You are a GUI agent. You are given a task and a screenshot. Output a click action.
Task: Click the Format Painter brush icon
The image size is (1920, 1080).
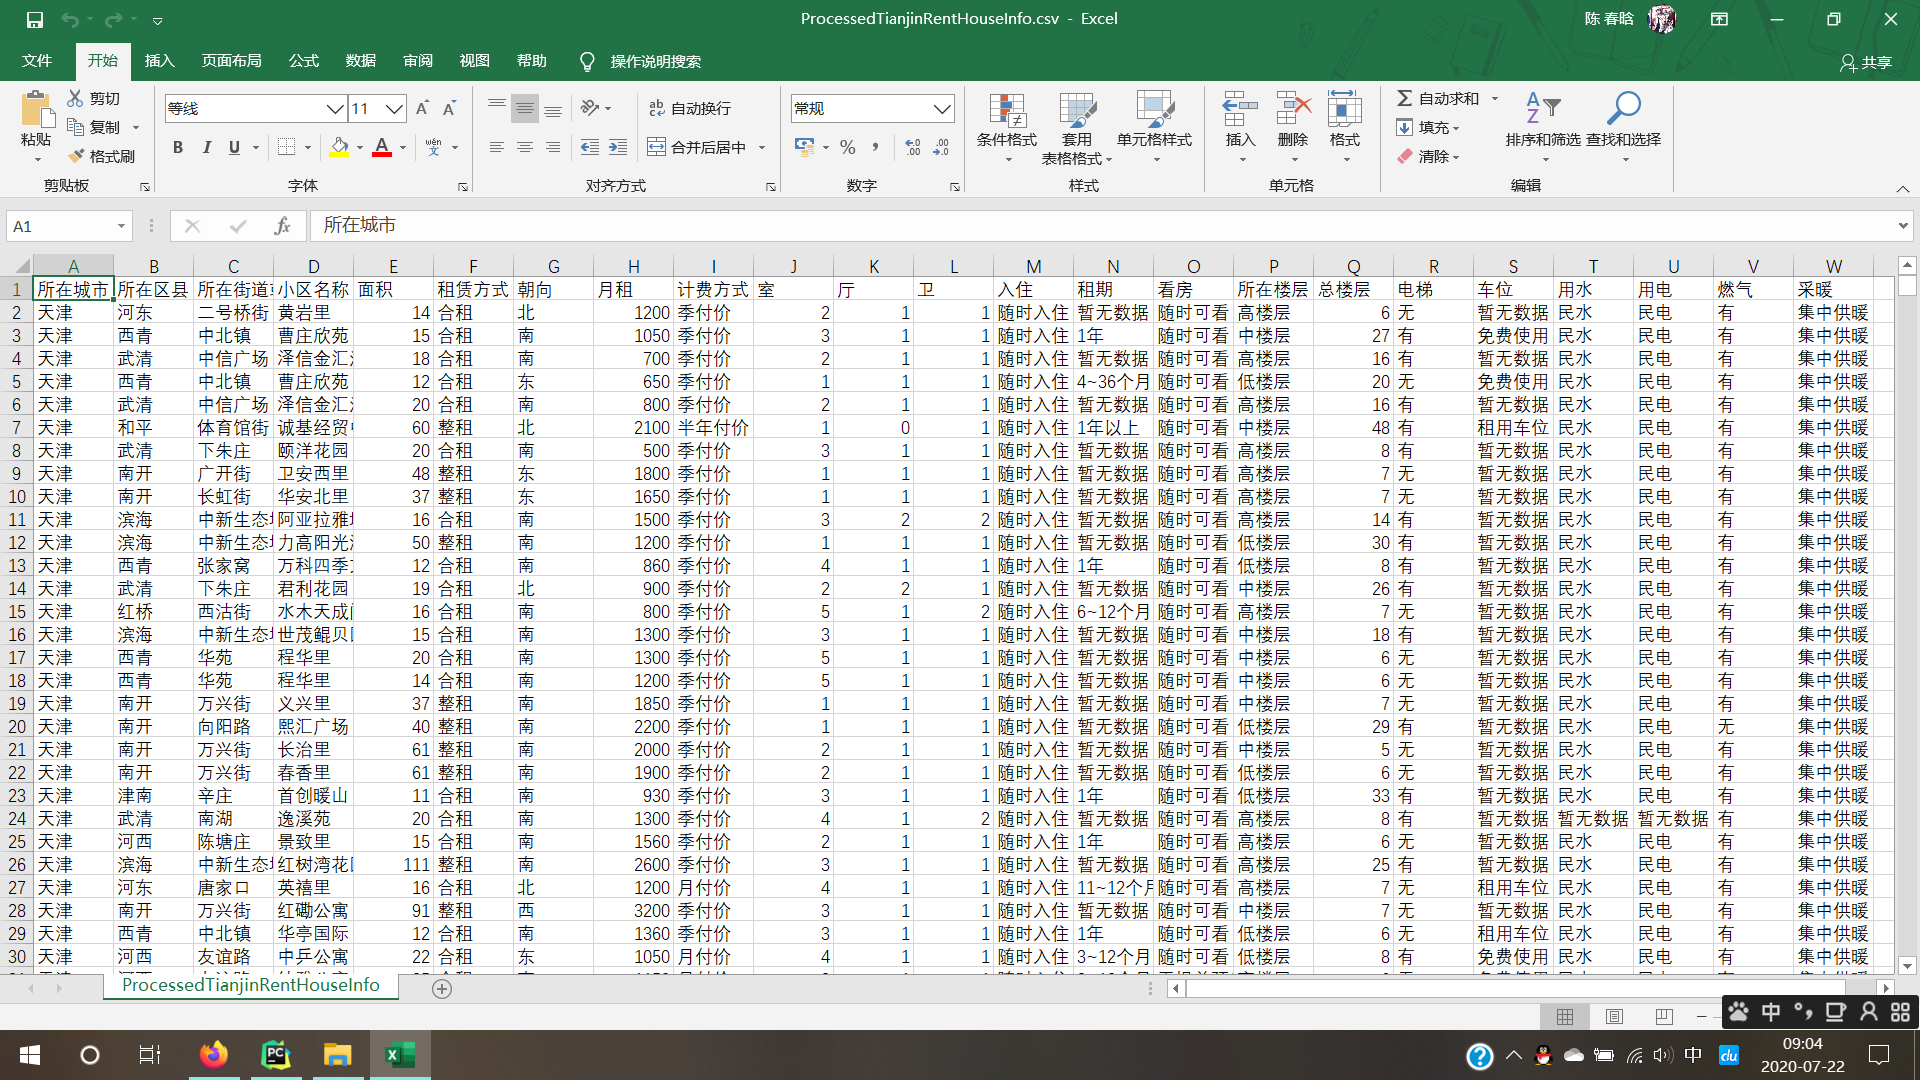77,157
